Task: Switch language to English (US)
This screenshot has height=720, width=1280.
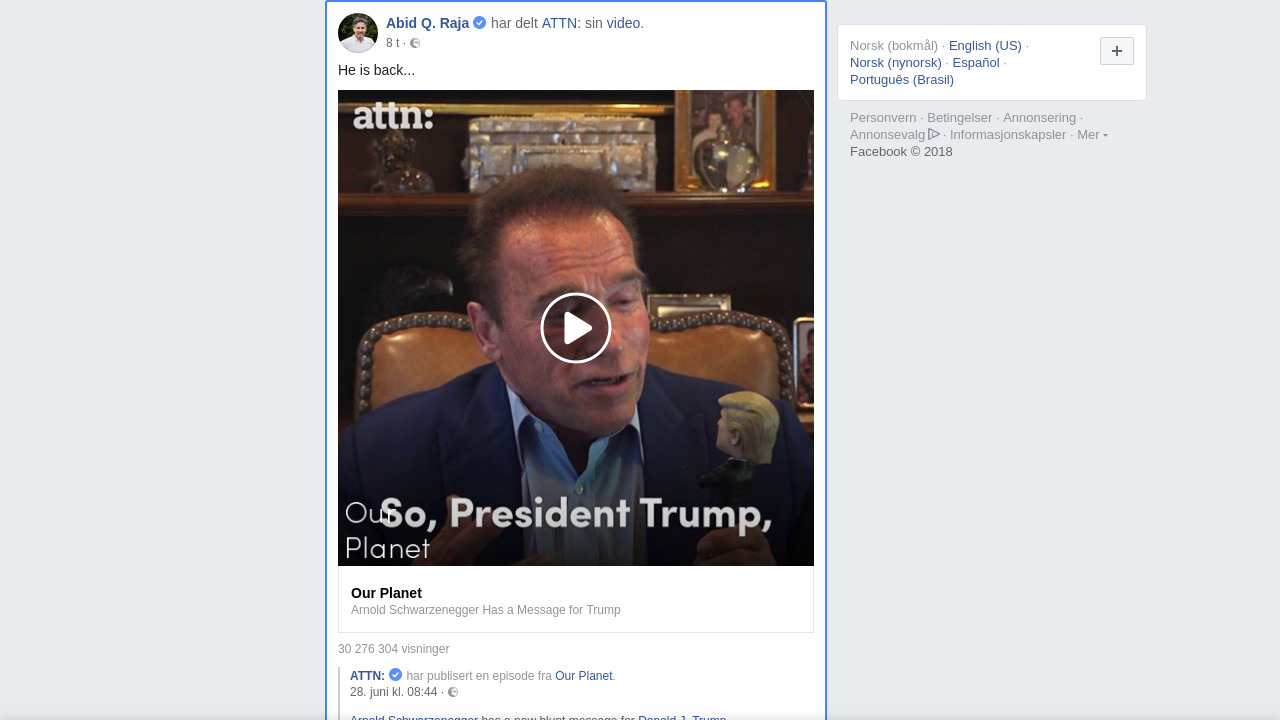Action: tap(985, 45)
